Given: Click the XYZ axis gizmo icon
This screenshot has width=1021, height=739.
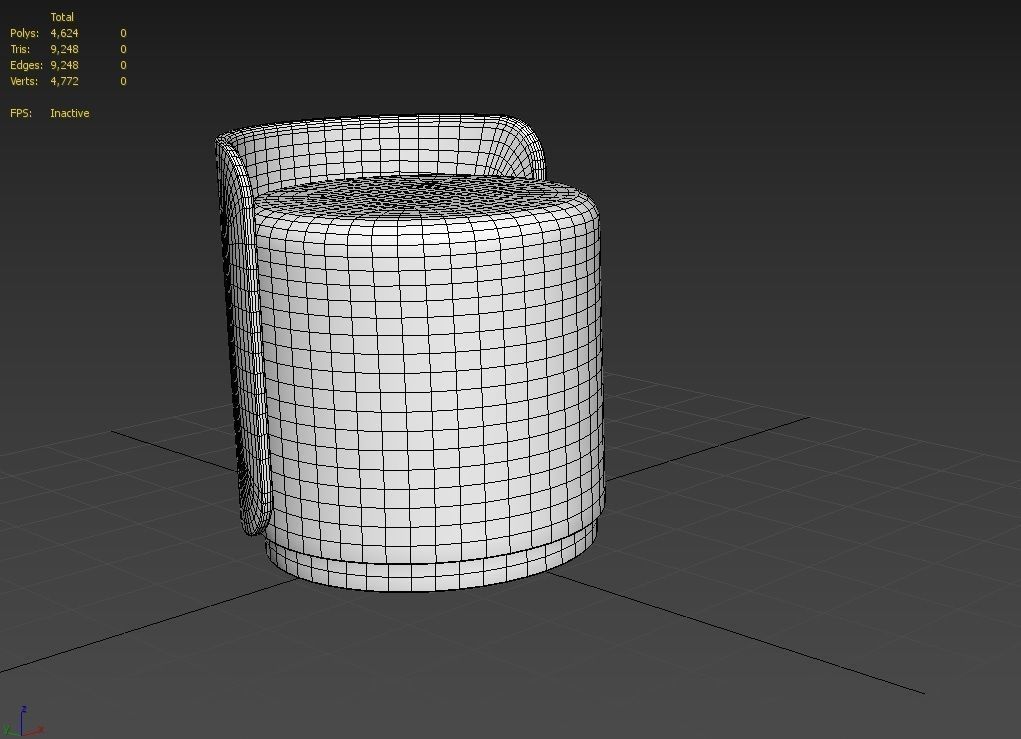Looking at the screenshot, I should click(23, 723).
